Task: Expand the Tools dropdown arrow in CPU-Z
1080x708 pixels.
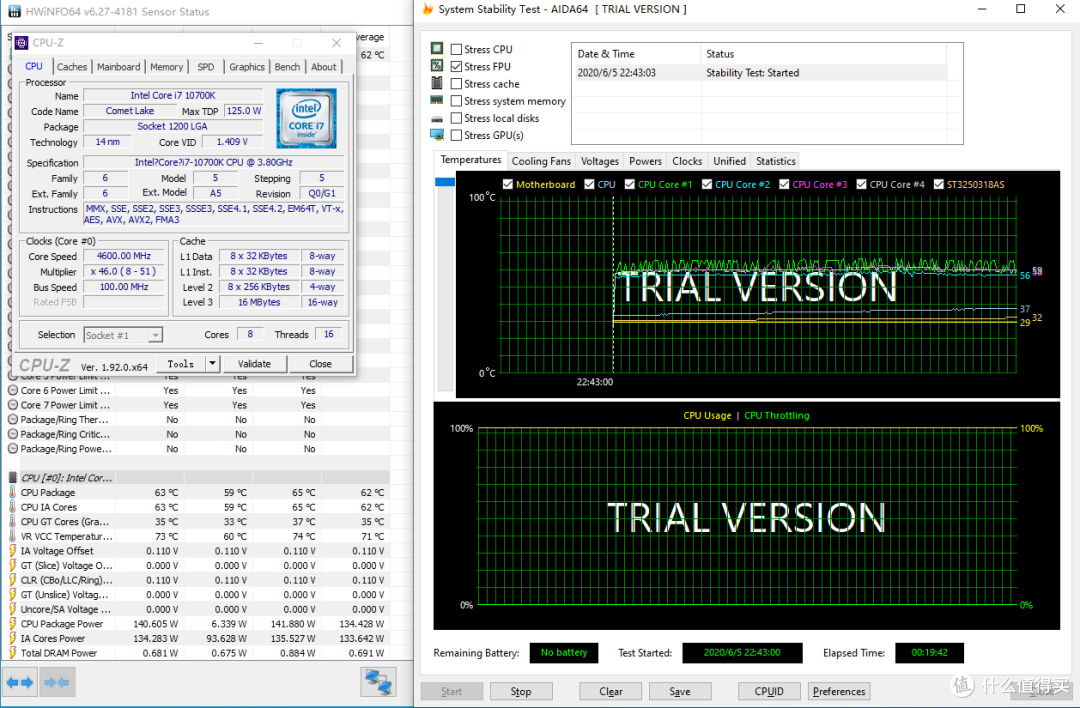Action: coord(212,364)
